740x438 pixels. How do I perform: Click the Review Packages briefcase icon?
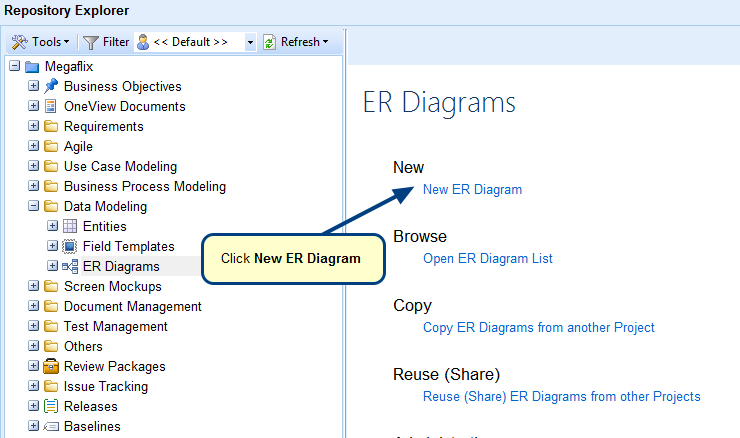click(51, 367)
